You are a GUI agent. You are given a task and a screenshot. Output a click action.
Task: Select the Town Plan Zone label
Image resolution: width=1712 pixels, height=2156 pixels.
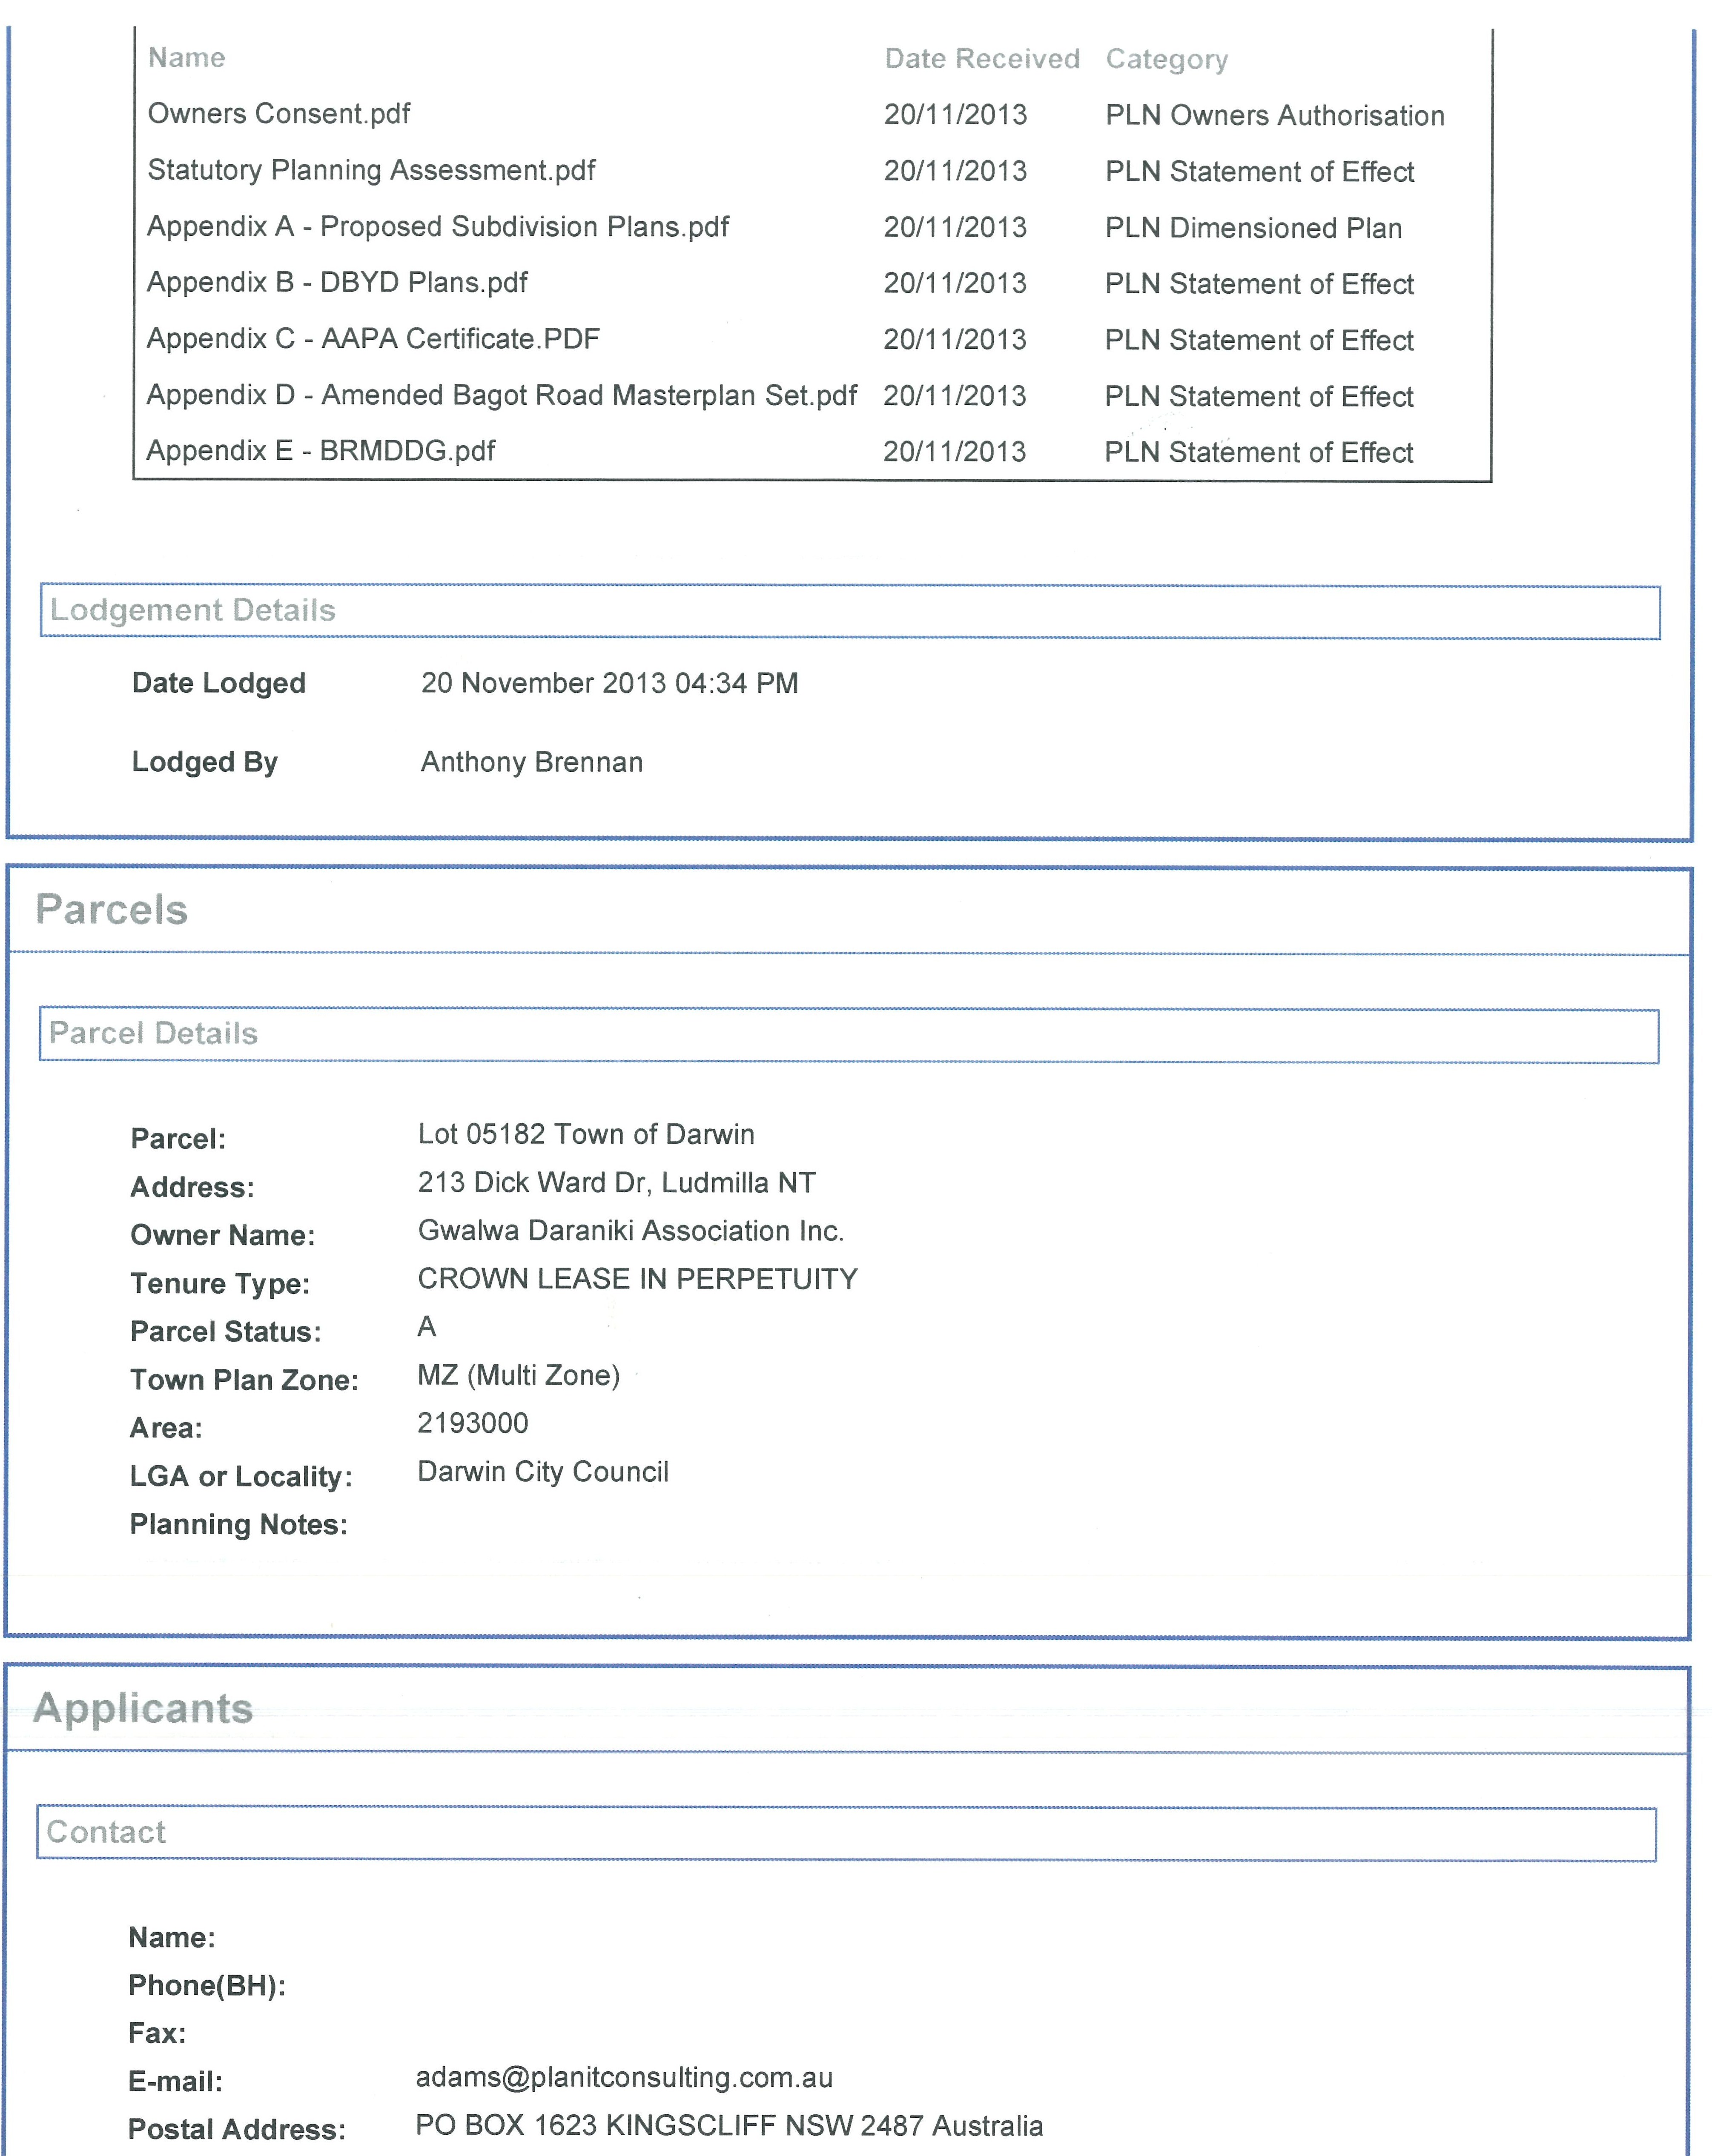point(244,1381)
